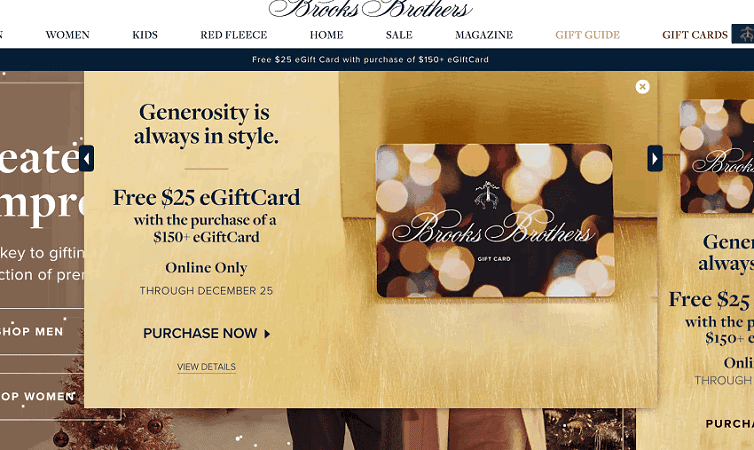Go to previous slide arrow
Image resolution: width=754 pixels, height=450 pixels.
click(x=86, y=158)
